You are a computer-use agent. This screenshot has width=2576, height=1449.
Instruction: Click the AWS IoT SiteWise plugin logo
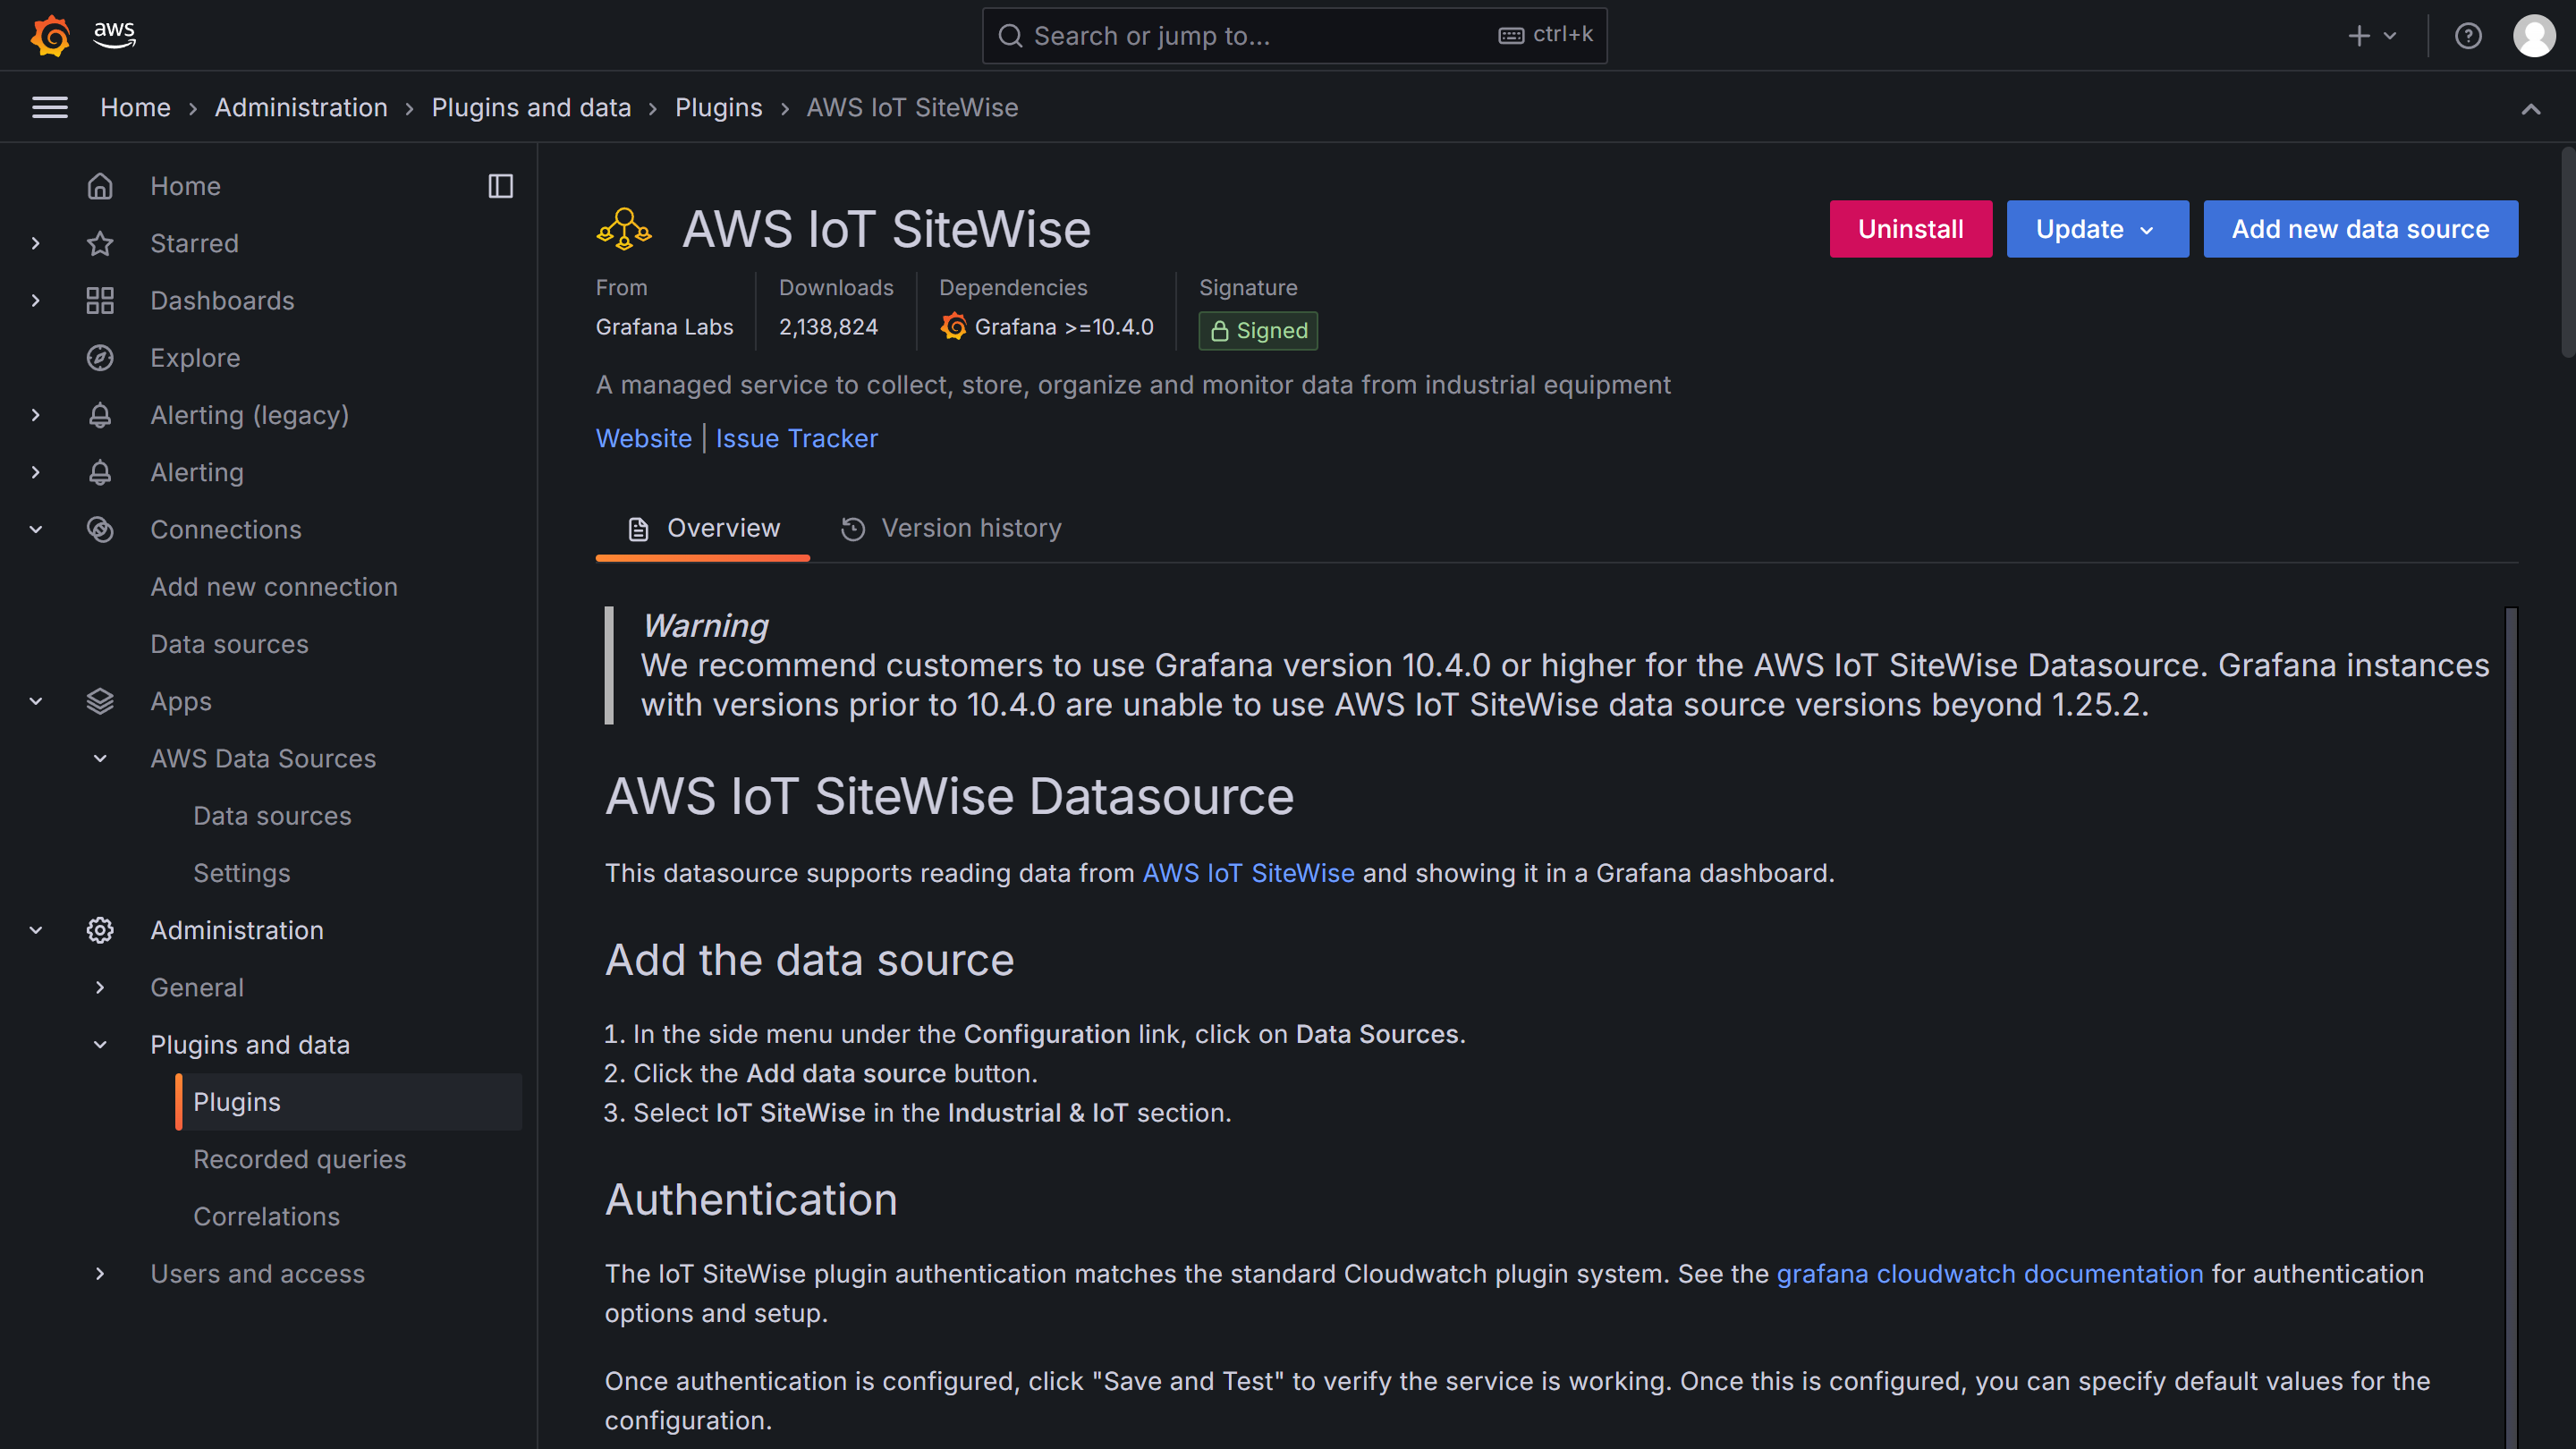(x=625, y=229)
